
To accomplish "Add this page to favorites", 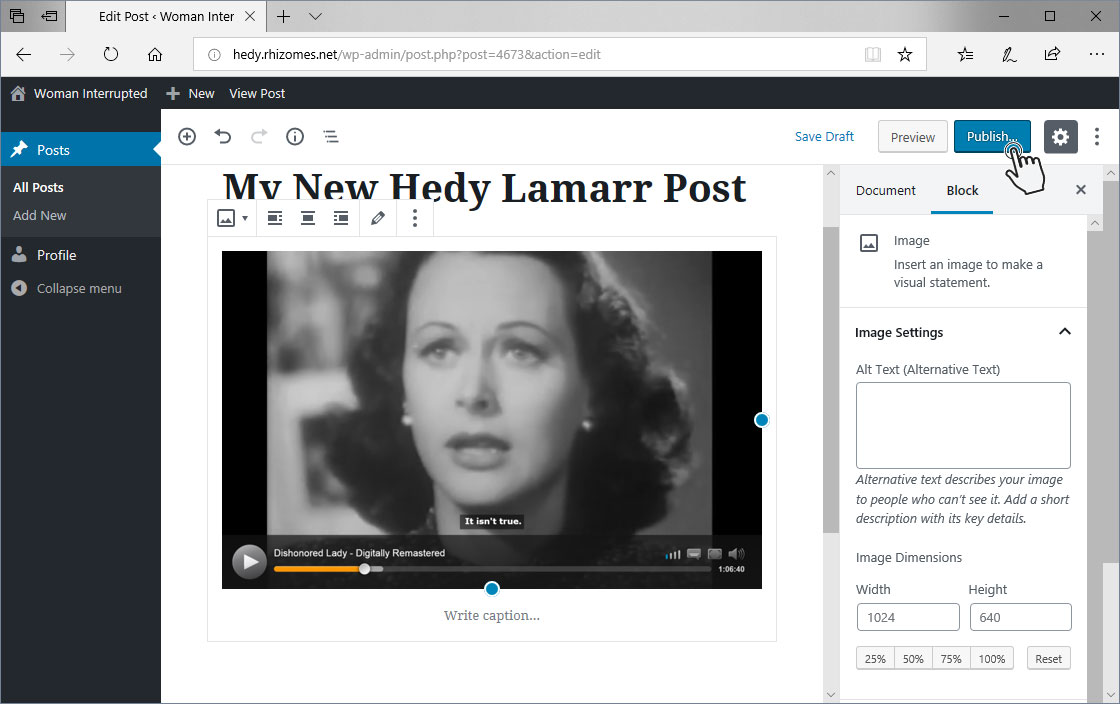I will point(905,54).
